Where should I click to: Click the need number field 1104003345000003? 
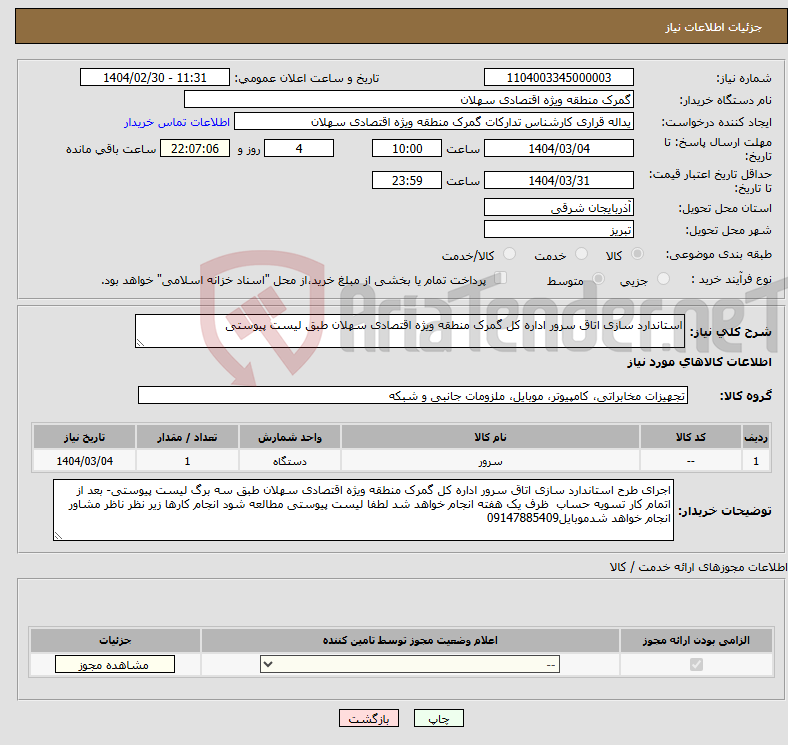pos(558,78)
